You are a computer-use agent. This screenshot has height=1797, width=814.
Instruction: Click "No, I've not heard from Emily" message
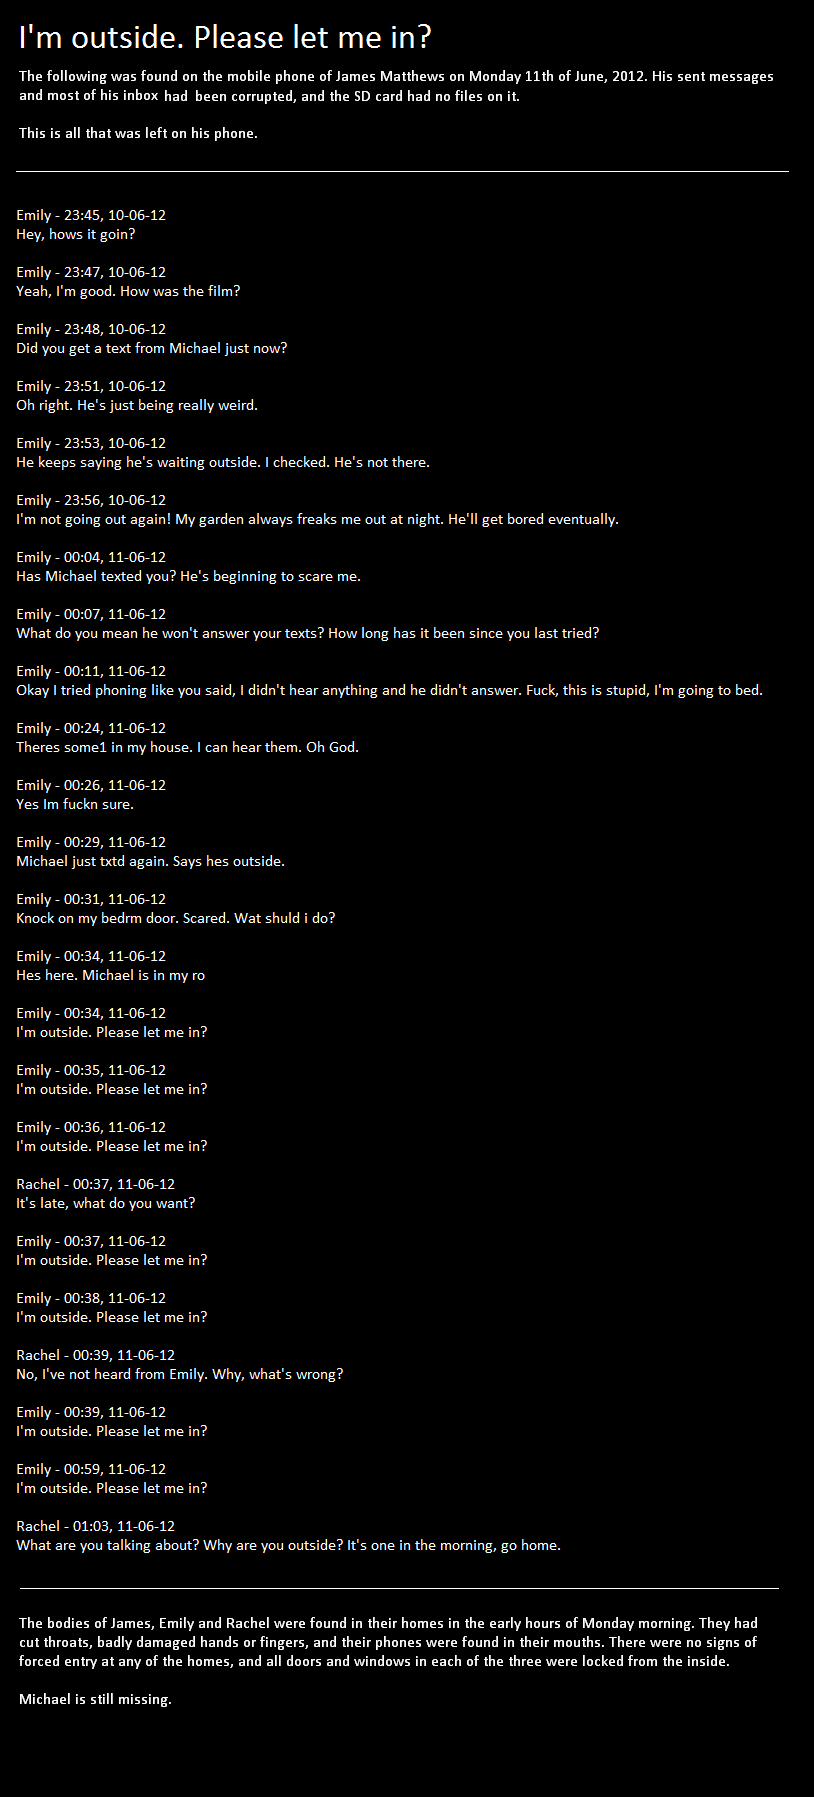click(x=180, y=1374)
